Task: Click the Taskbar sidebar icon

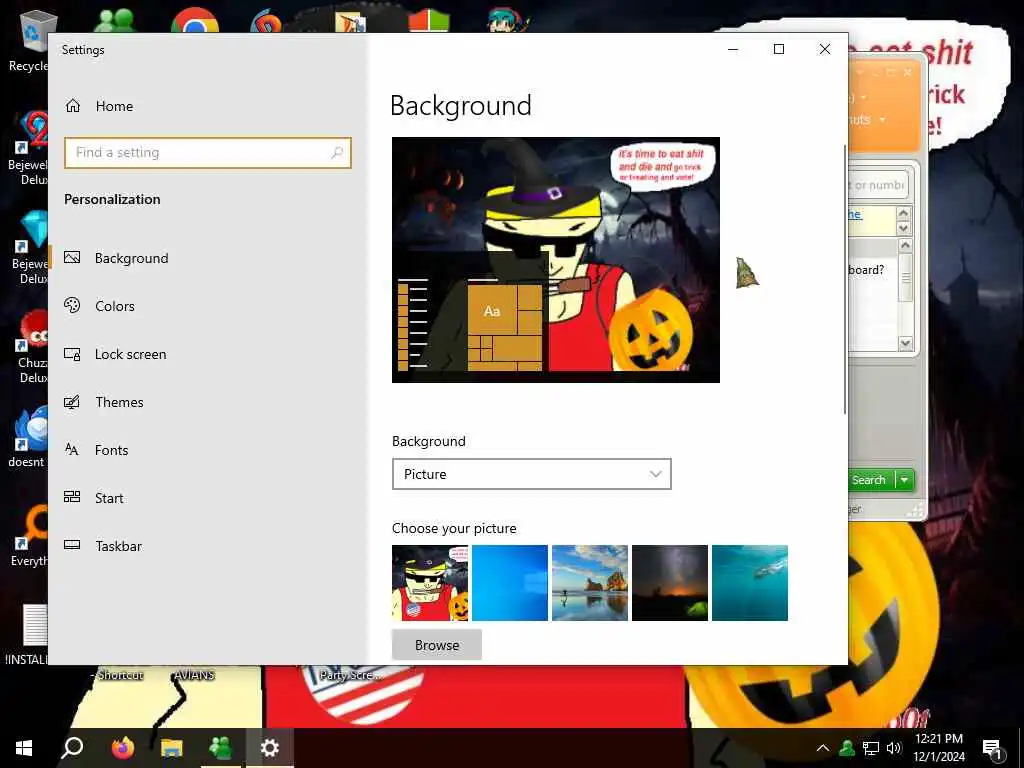Action: (72, 545)
